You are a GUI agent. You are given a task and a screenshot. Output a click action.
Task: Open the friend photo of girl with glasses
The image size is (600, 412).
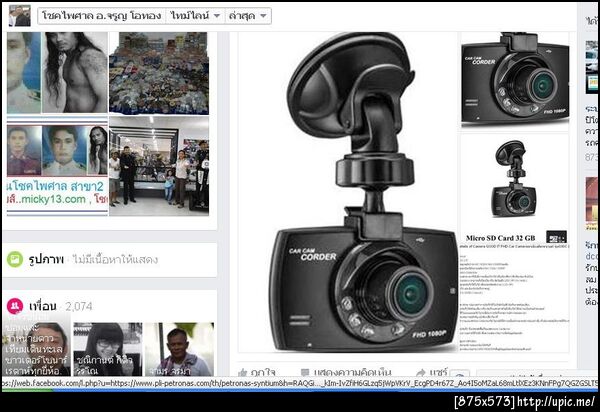point(108,349)
